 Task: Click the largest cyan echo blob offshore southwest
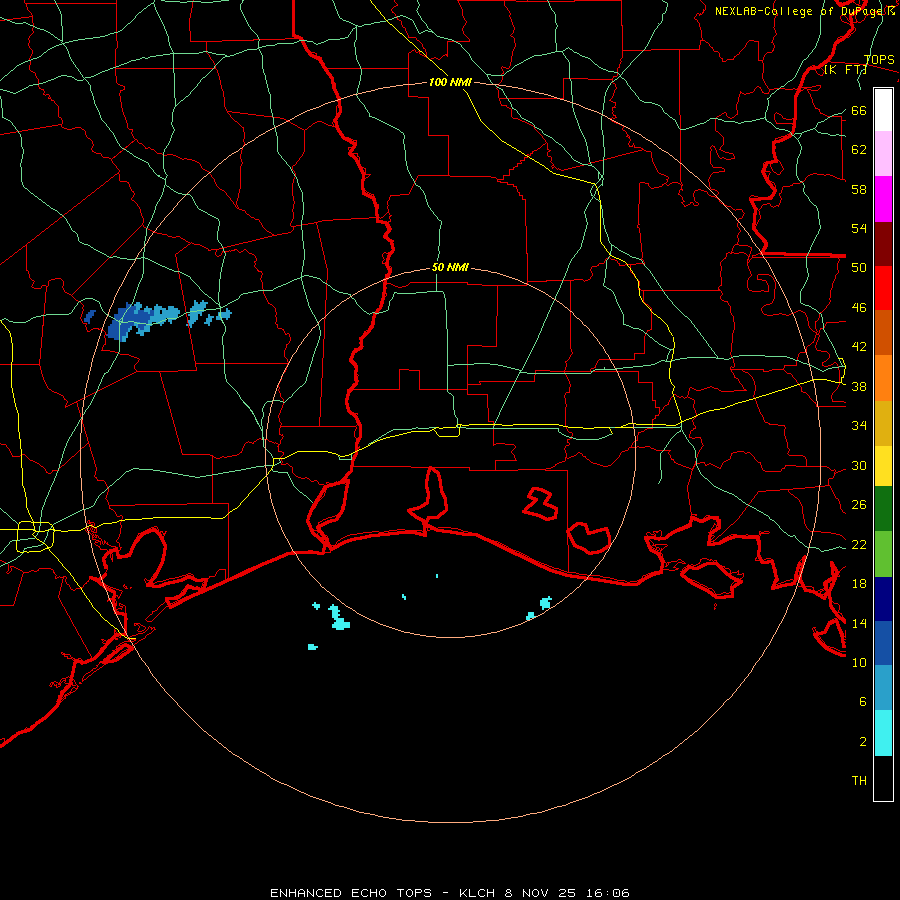tap(339, 617)
